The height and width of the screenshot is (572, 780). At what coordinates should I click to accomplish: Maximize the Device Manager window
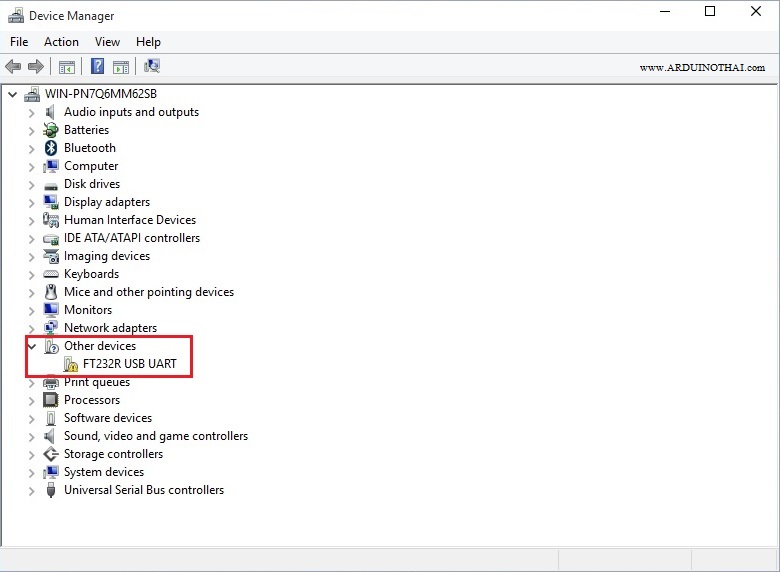[710, 11]
